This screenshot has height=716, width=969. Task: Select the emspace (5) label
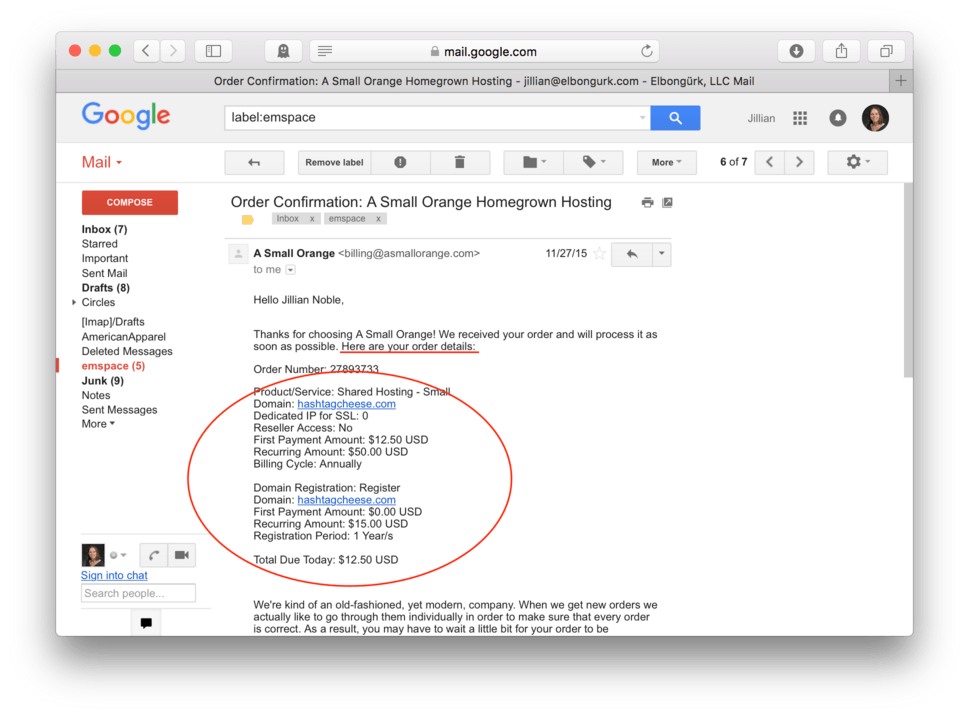[113, 366]
